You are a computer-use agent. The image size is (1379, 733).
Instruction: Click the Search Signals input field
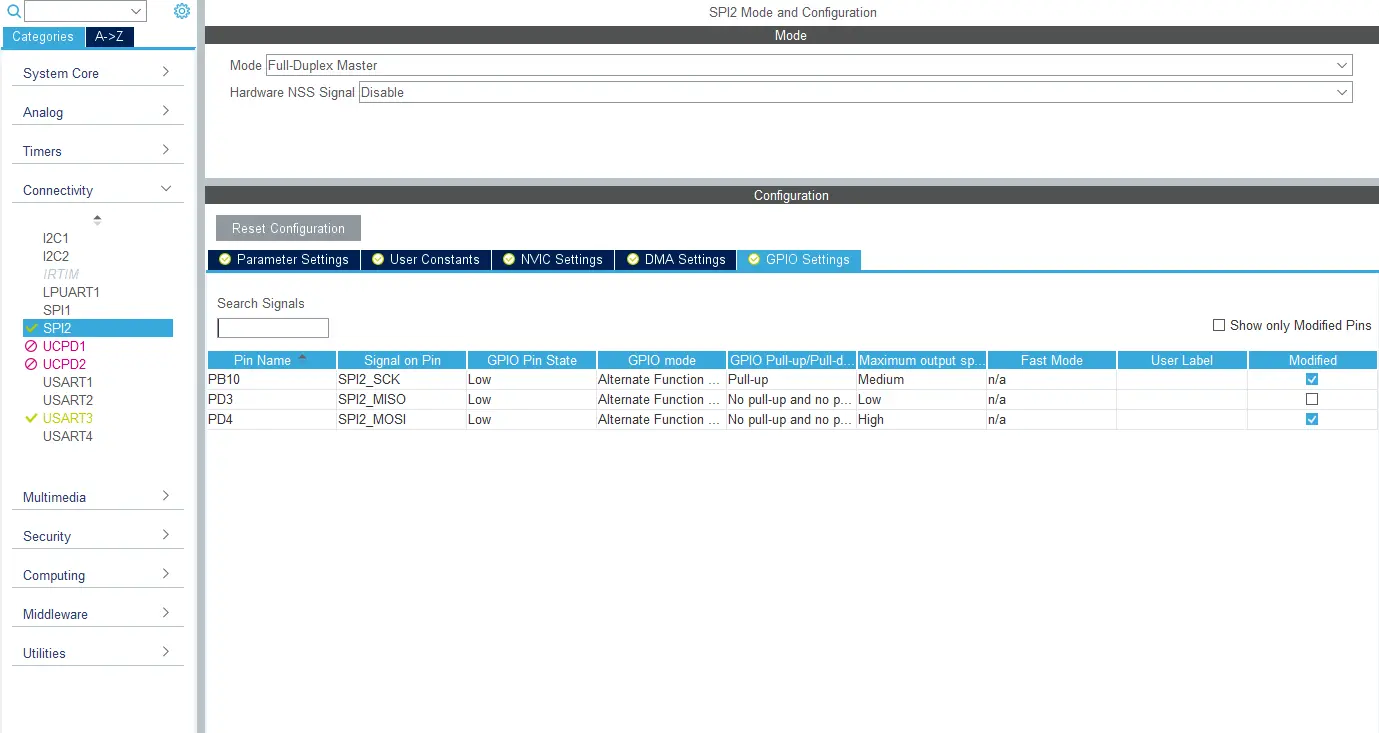[x=272, y=328]
